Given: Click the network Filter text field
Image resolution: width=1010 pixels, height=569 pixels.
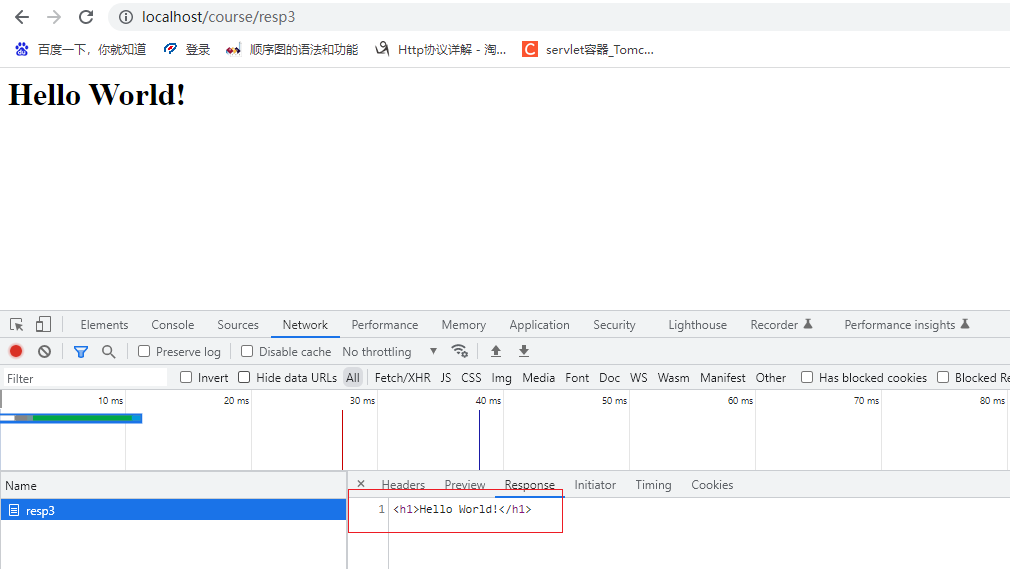Looking at the screenshot, I should point(85,378).
